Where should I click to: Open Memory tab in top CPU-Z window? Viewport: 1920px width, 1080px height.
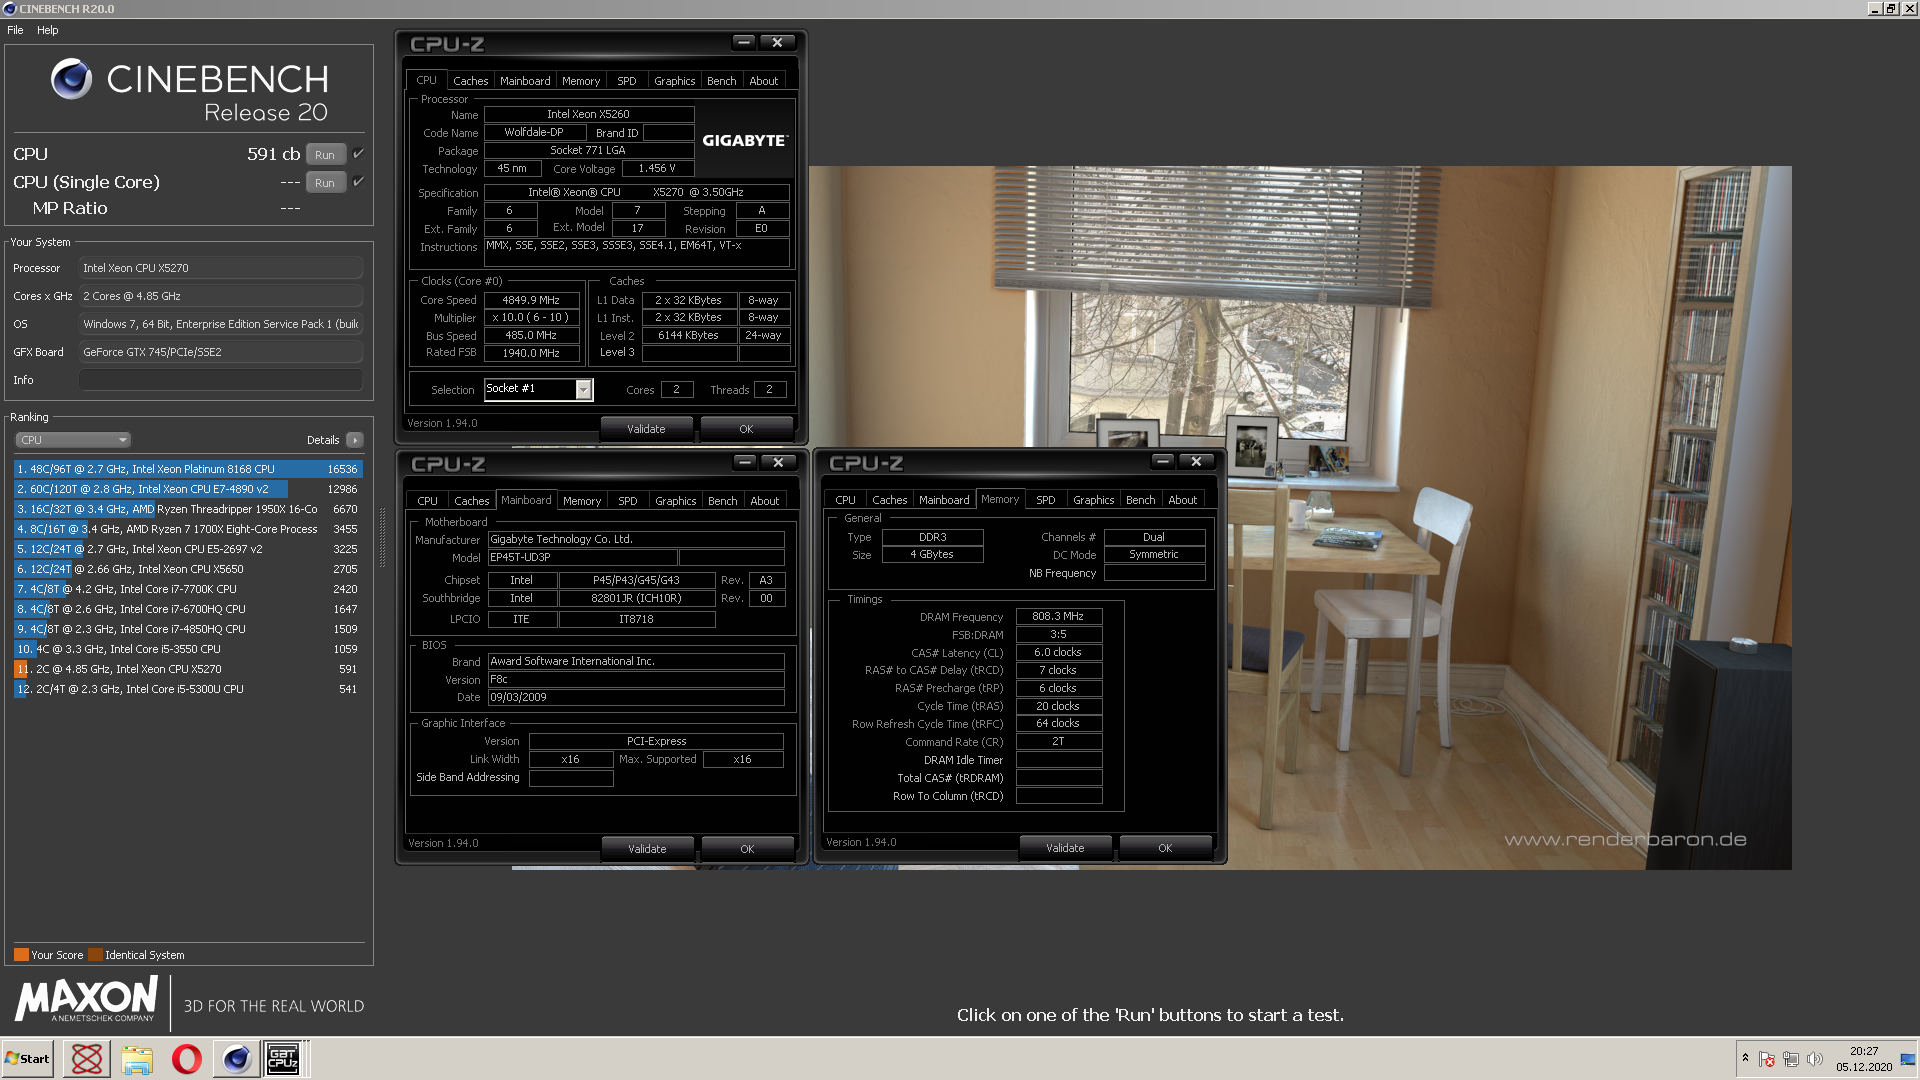tap(581, 81)
